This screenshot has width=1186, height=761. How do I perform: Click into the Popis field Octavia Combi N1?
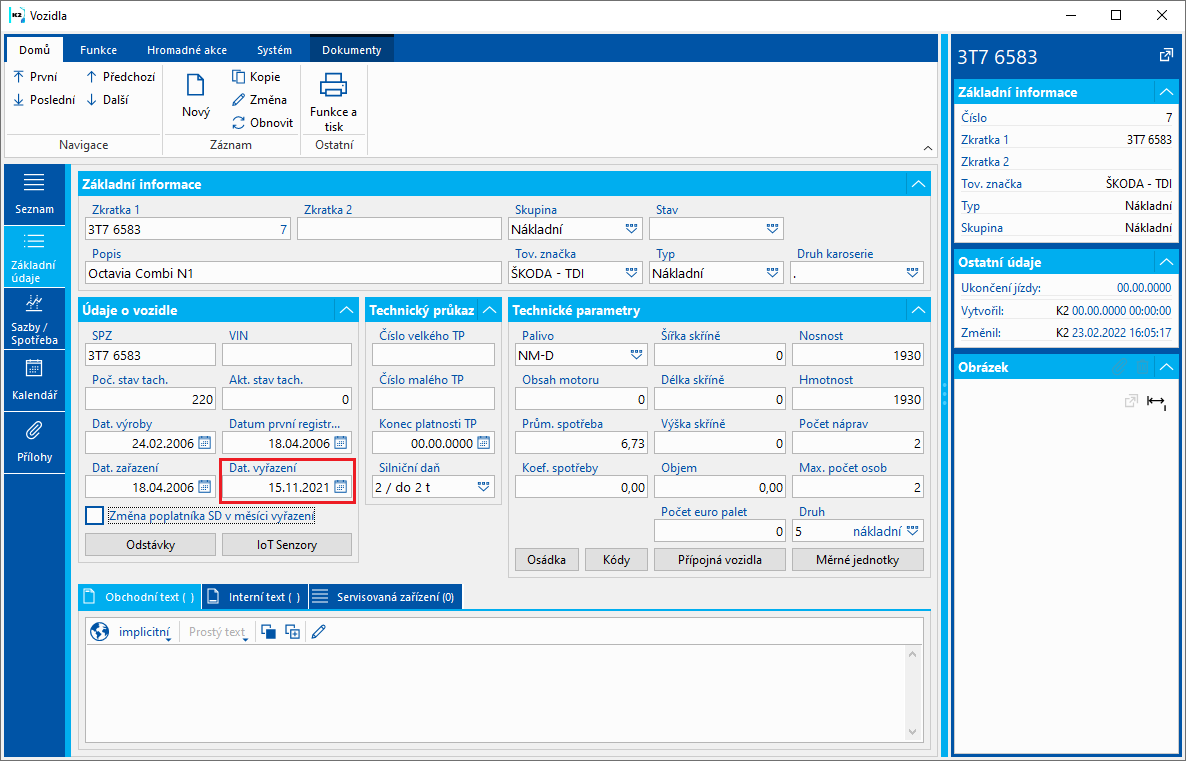293,273
